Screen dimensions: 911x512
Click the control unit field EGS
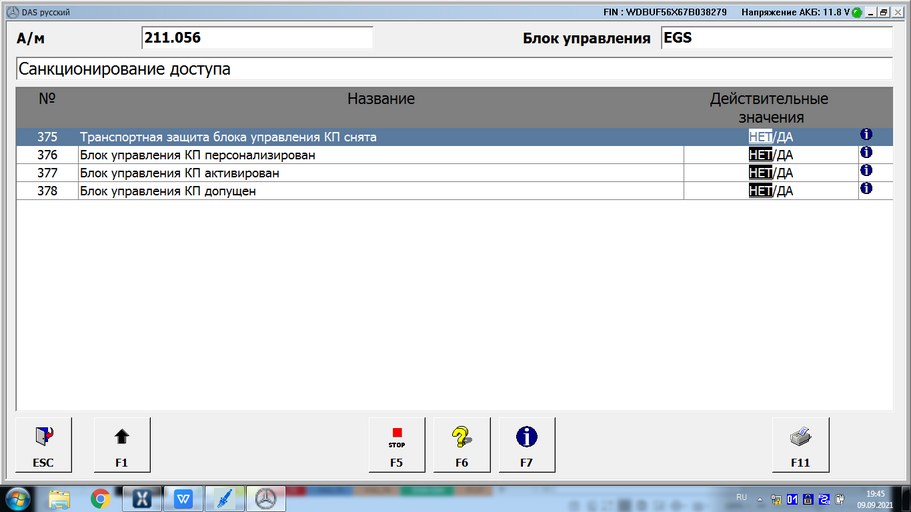click(x=777, y=38)
